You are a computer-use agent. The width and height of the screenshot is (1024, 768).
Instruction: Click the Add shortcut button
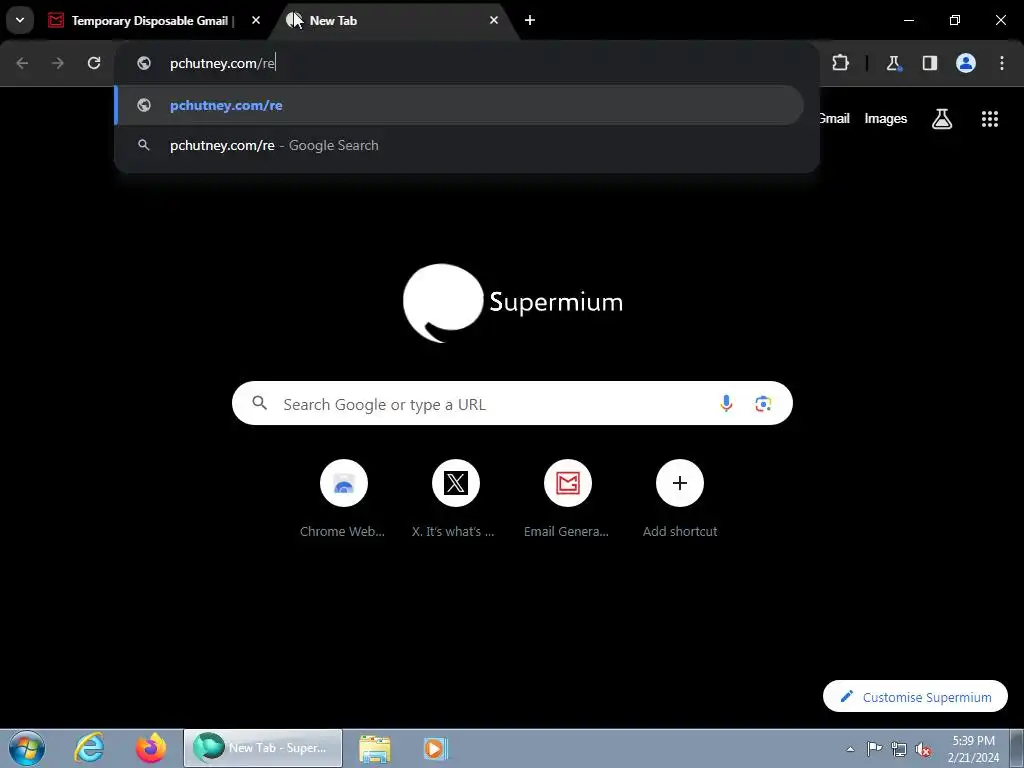point(680,500)
